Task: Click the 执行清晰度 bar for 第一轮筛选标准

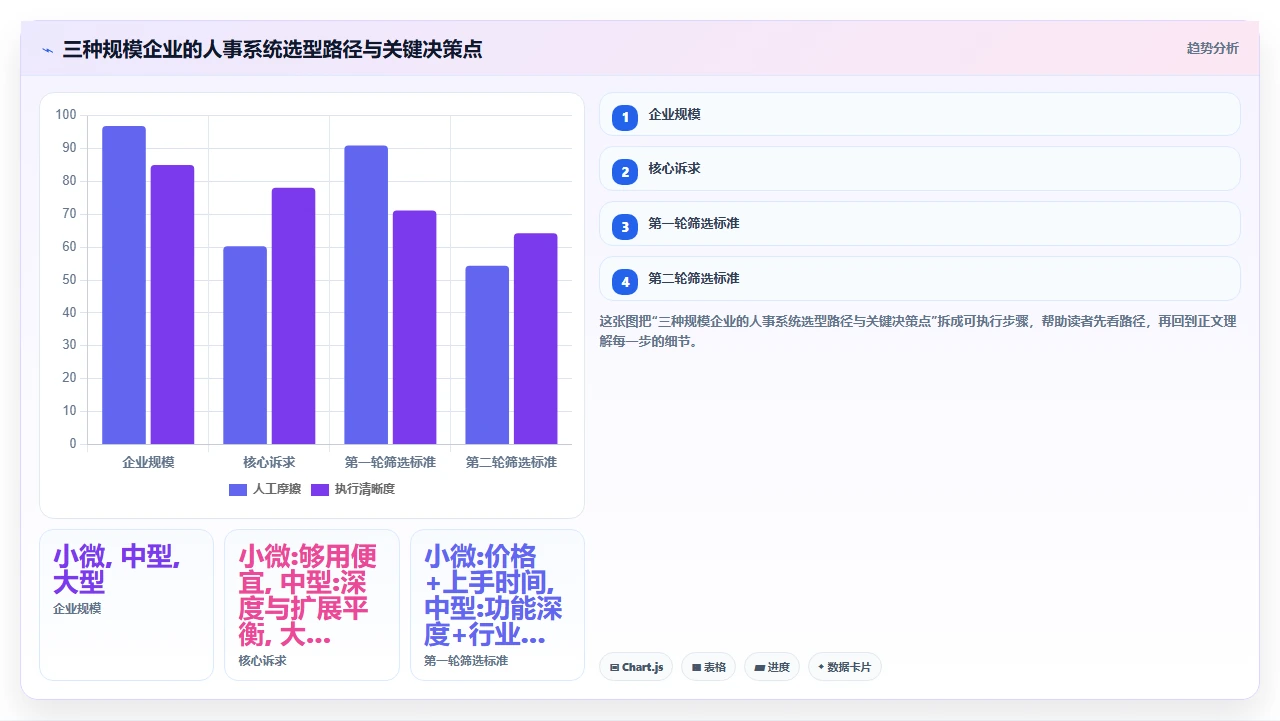Action: point(414,327)
